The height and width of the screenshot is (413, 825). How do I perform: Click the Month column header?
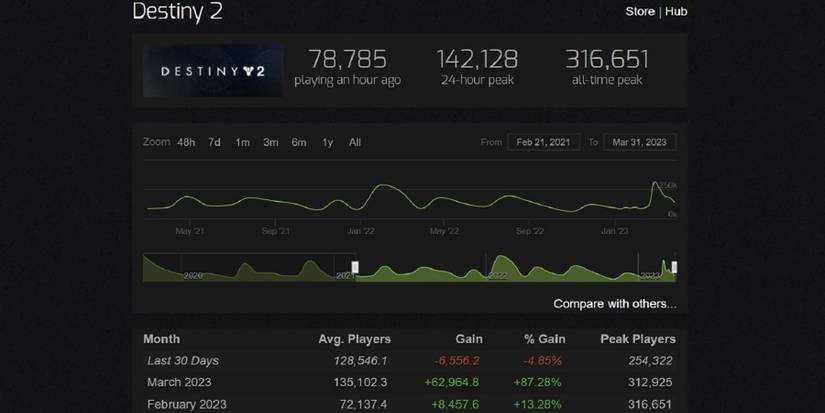pyautogui.click(x=162, y=339)
